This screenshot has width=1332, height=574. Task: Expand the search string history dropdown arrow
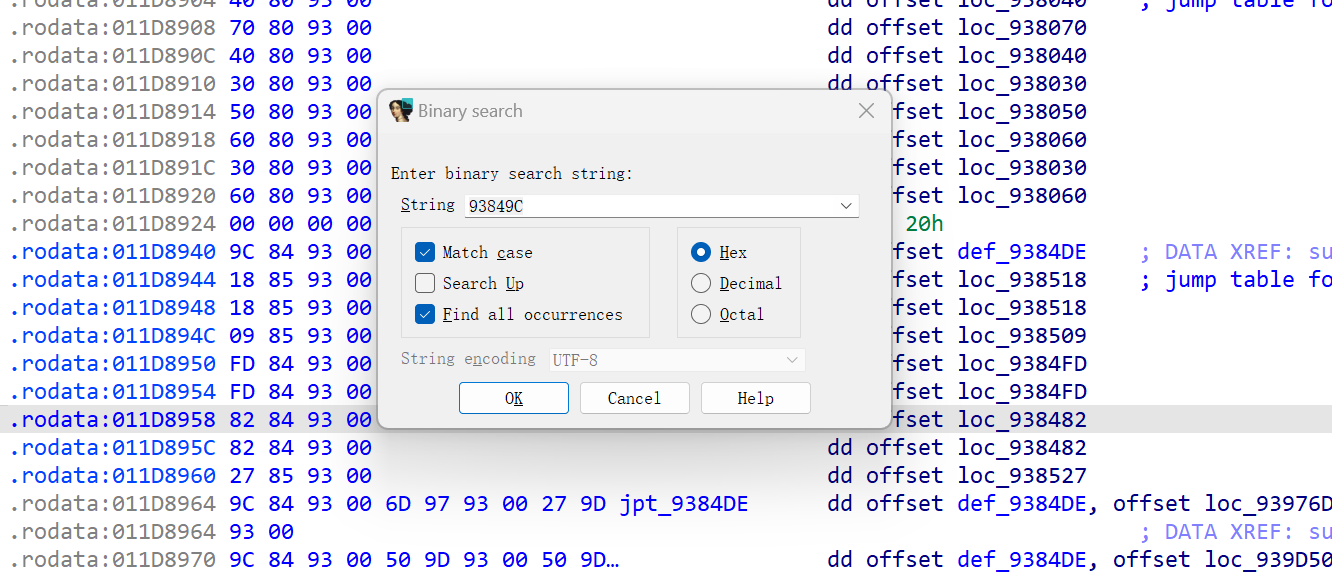847,206
